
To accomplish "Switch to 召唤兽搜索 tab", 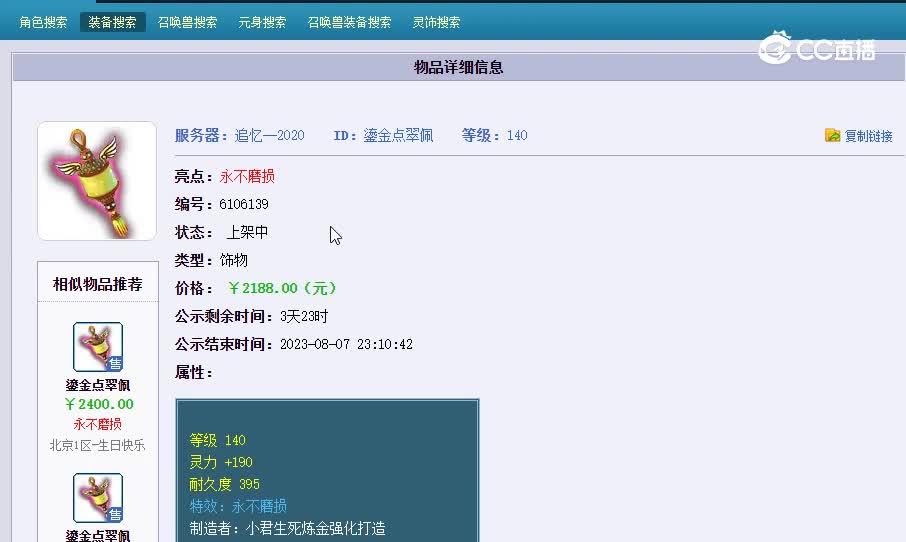I will 187,23.
